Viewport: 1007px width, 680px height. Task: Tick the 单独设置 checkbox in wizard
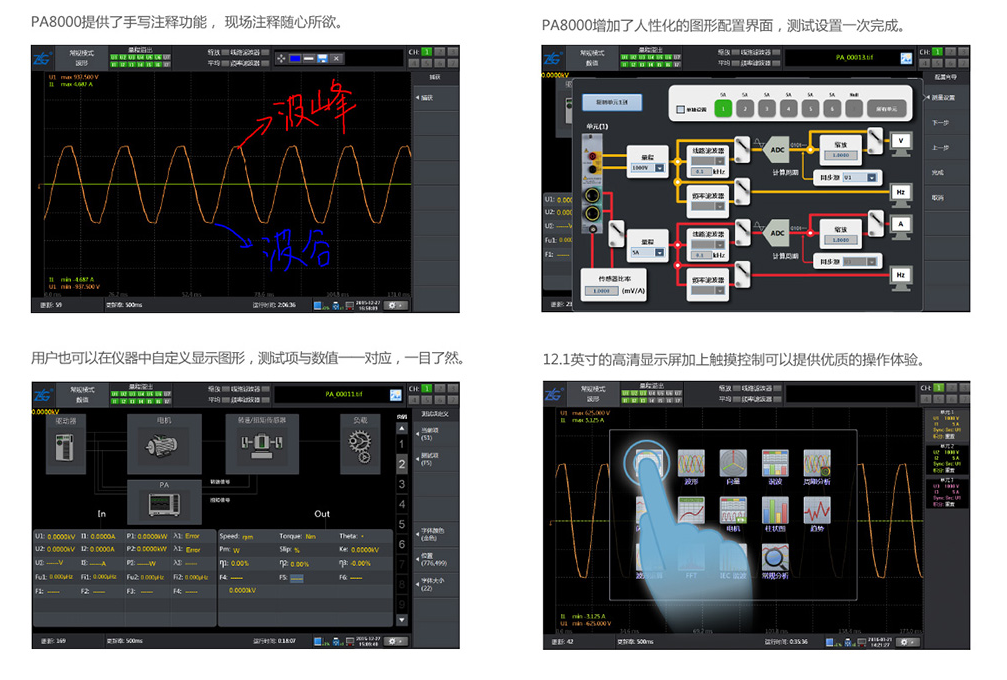681,109
